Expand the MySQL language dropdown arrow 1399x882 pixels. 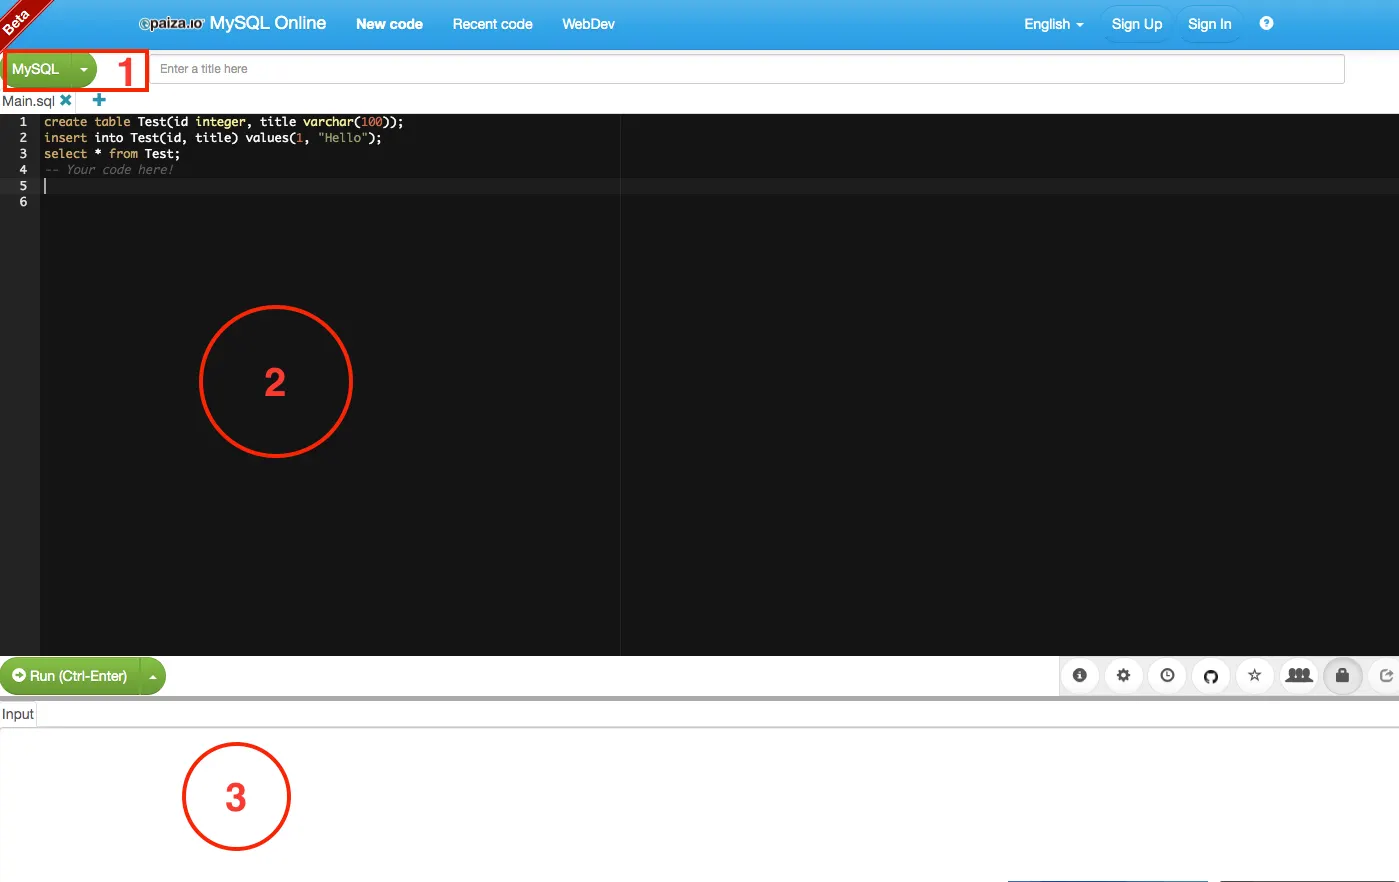[x=84, y=69]
